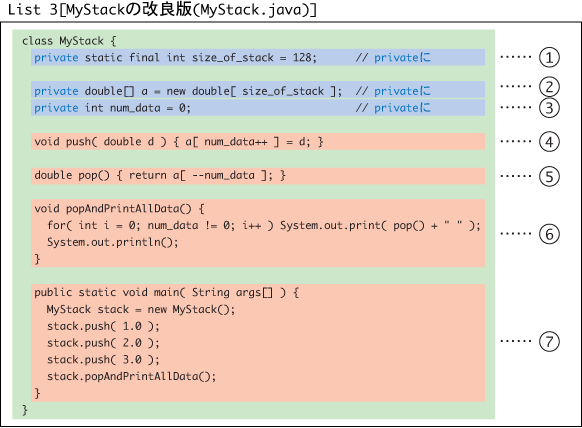The height and width of the screenshot is (428, 582).
Task: Click the circled number 1 marker
Action: point(549,58)
